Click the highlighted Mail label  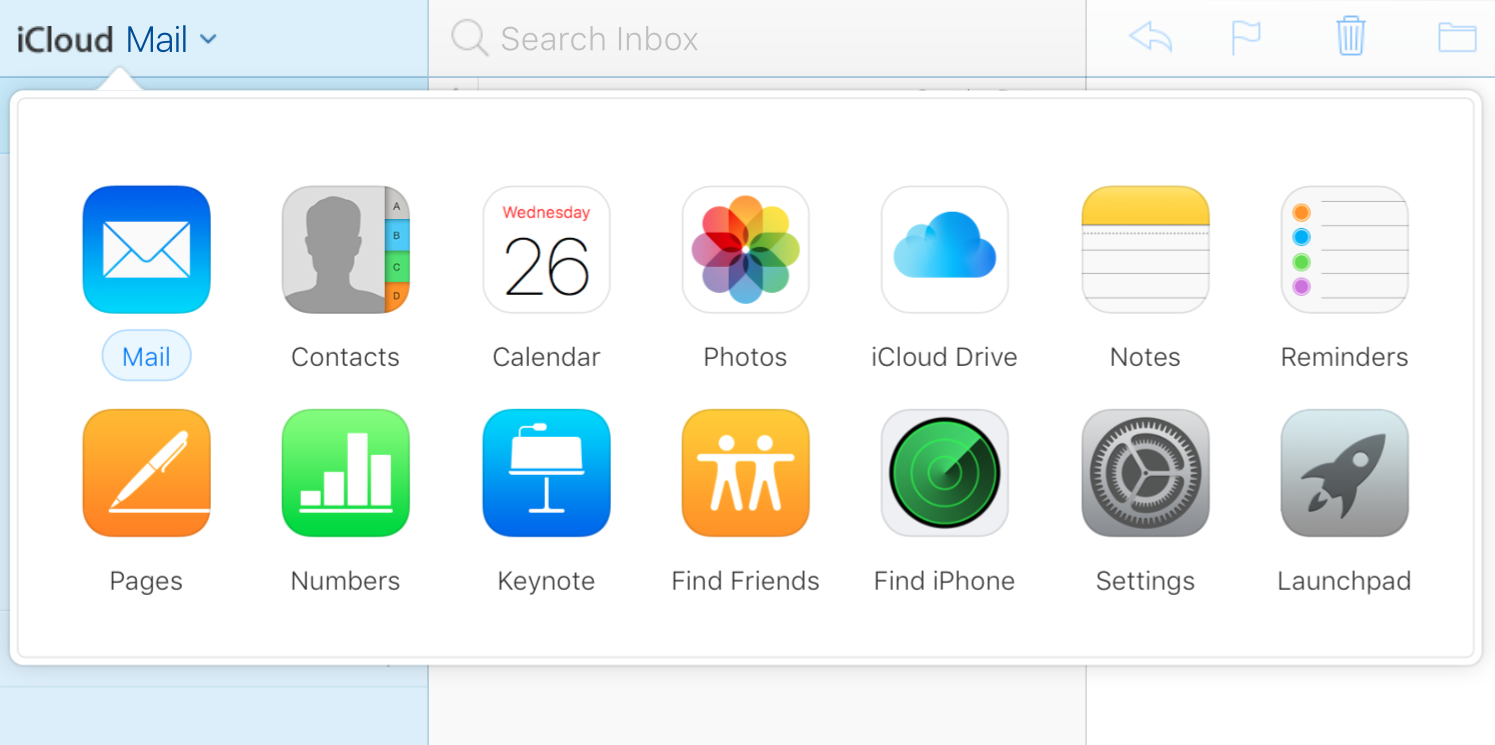(146, 357)
